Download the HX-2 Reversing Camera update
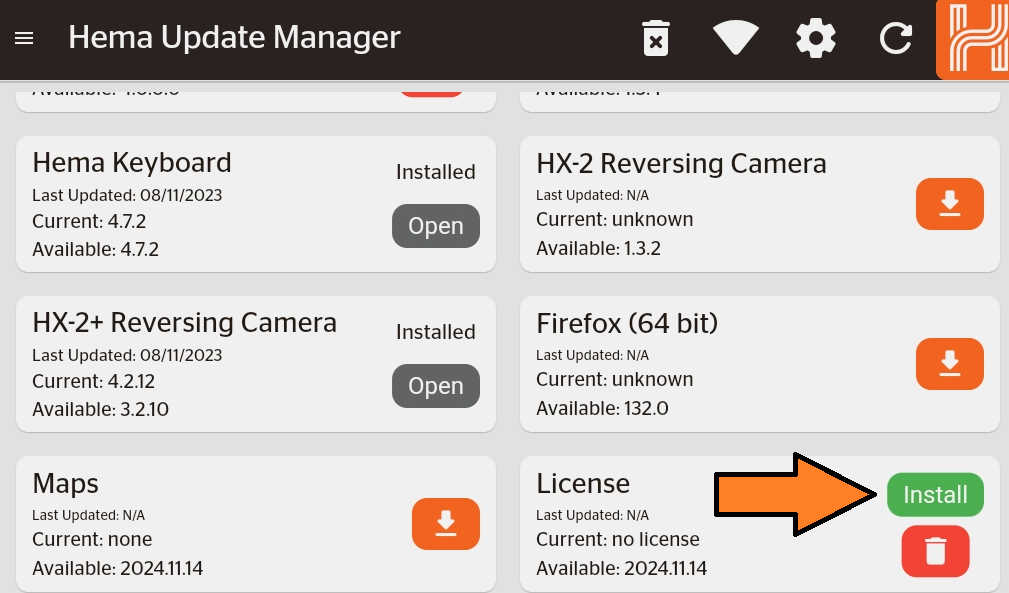 click(949, 204)
